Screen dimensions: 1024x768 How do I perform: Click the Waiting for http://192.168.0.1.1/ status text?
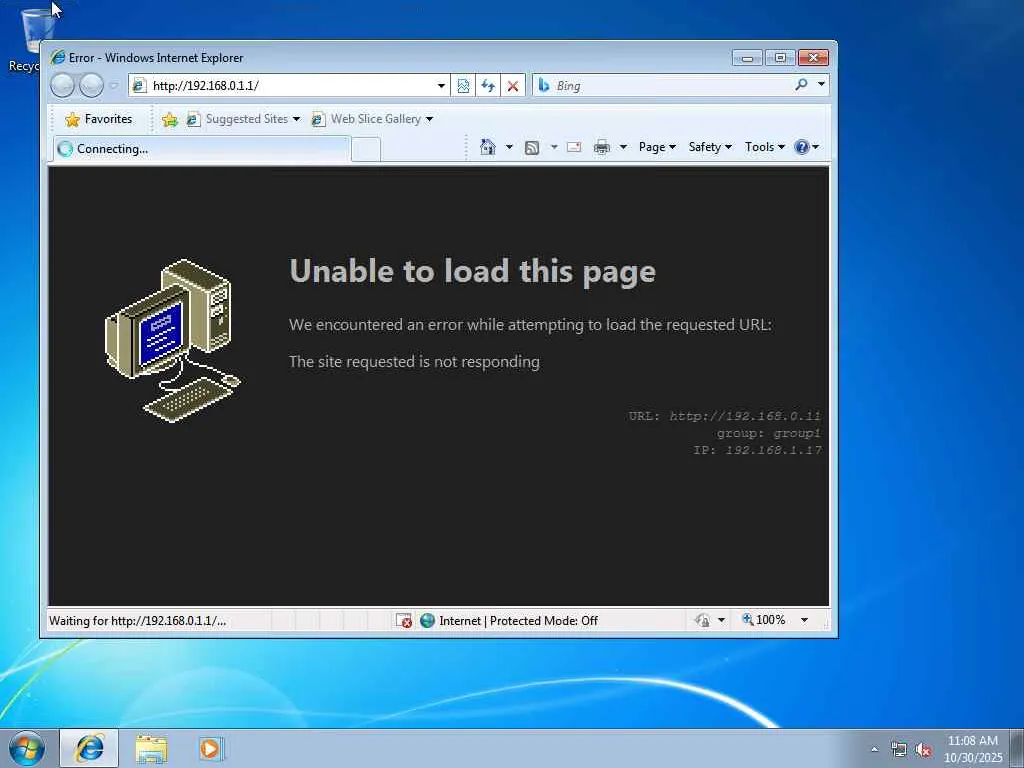(138, 620)
